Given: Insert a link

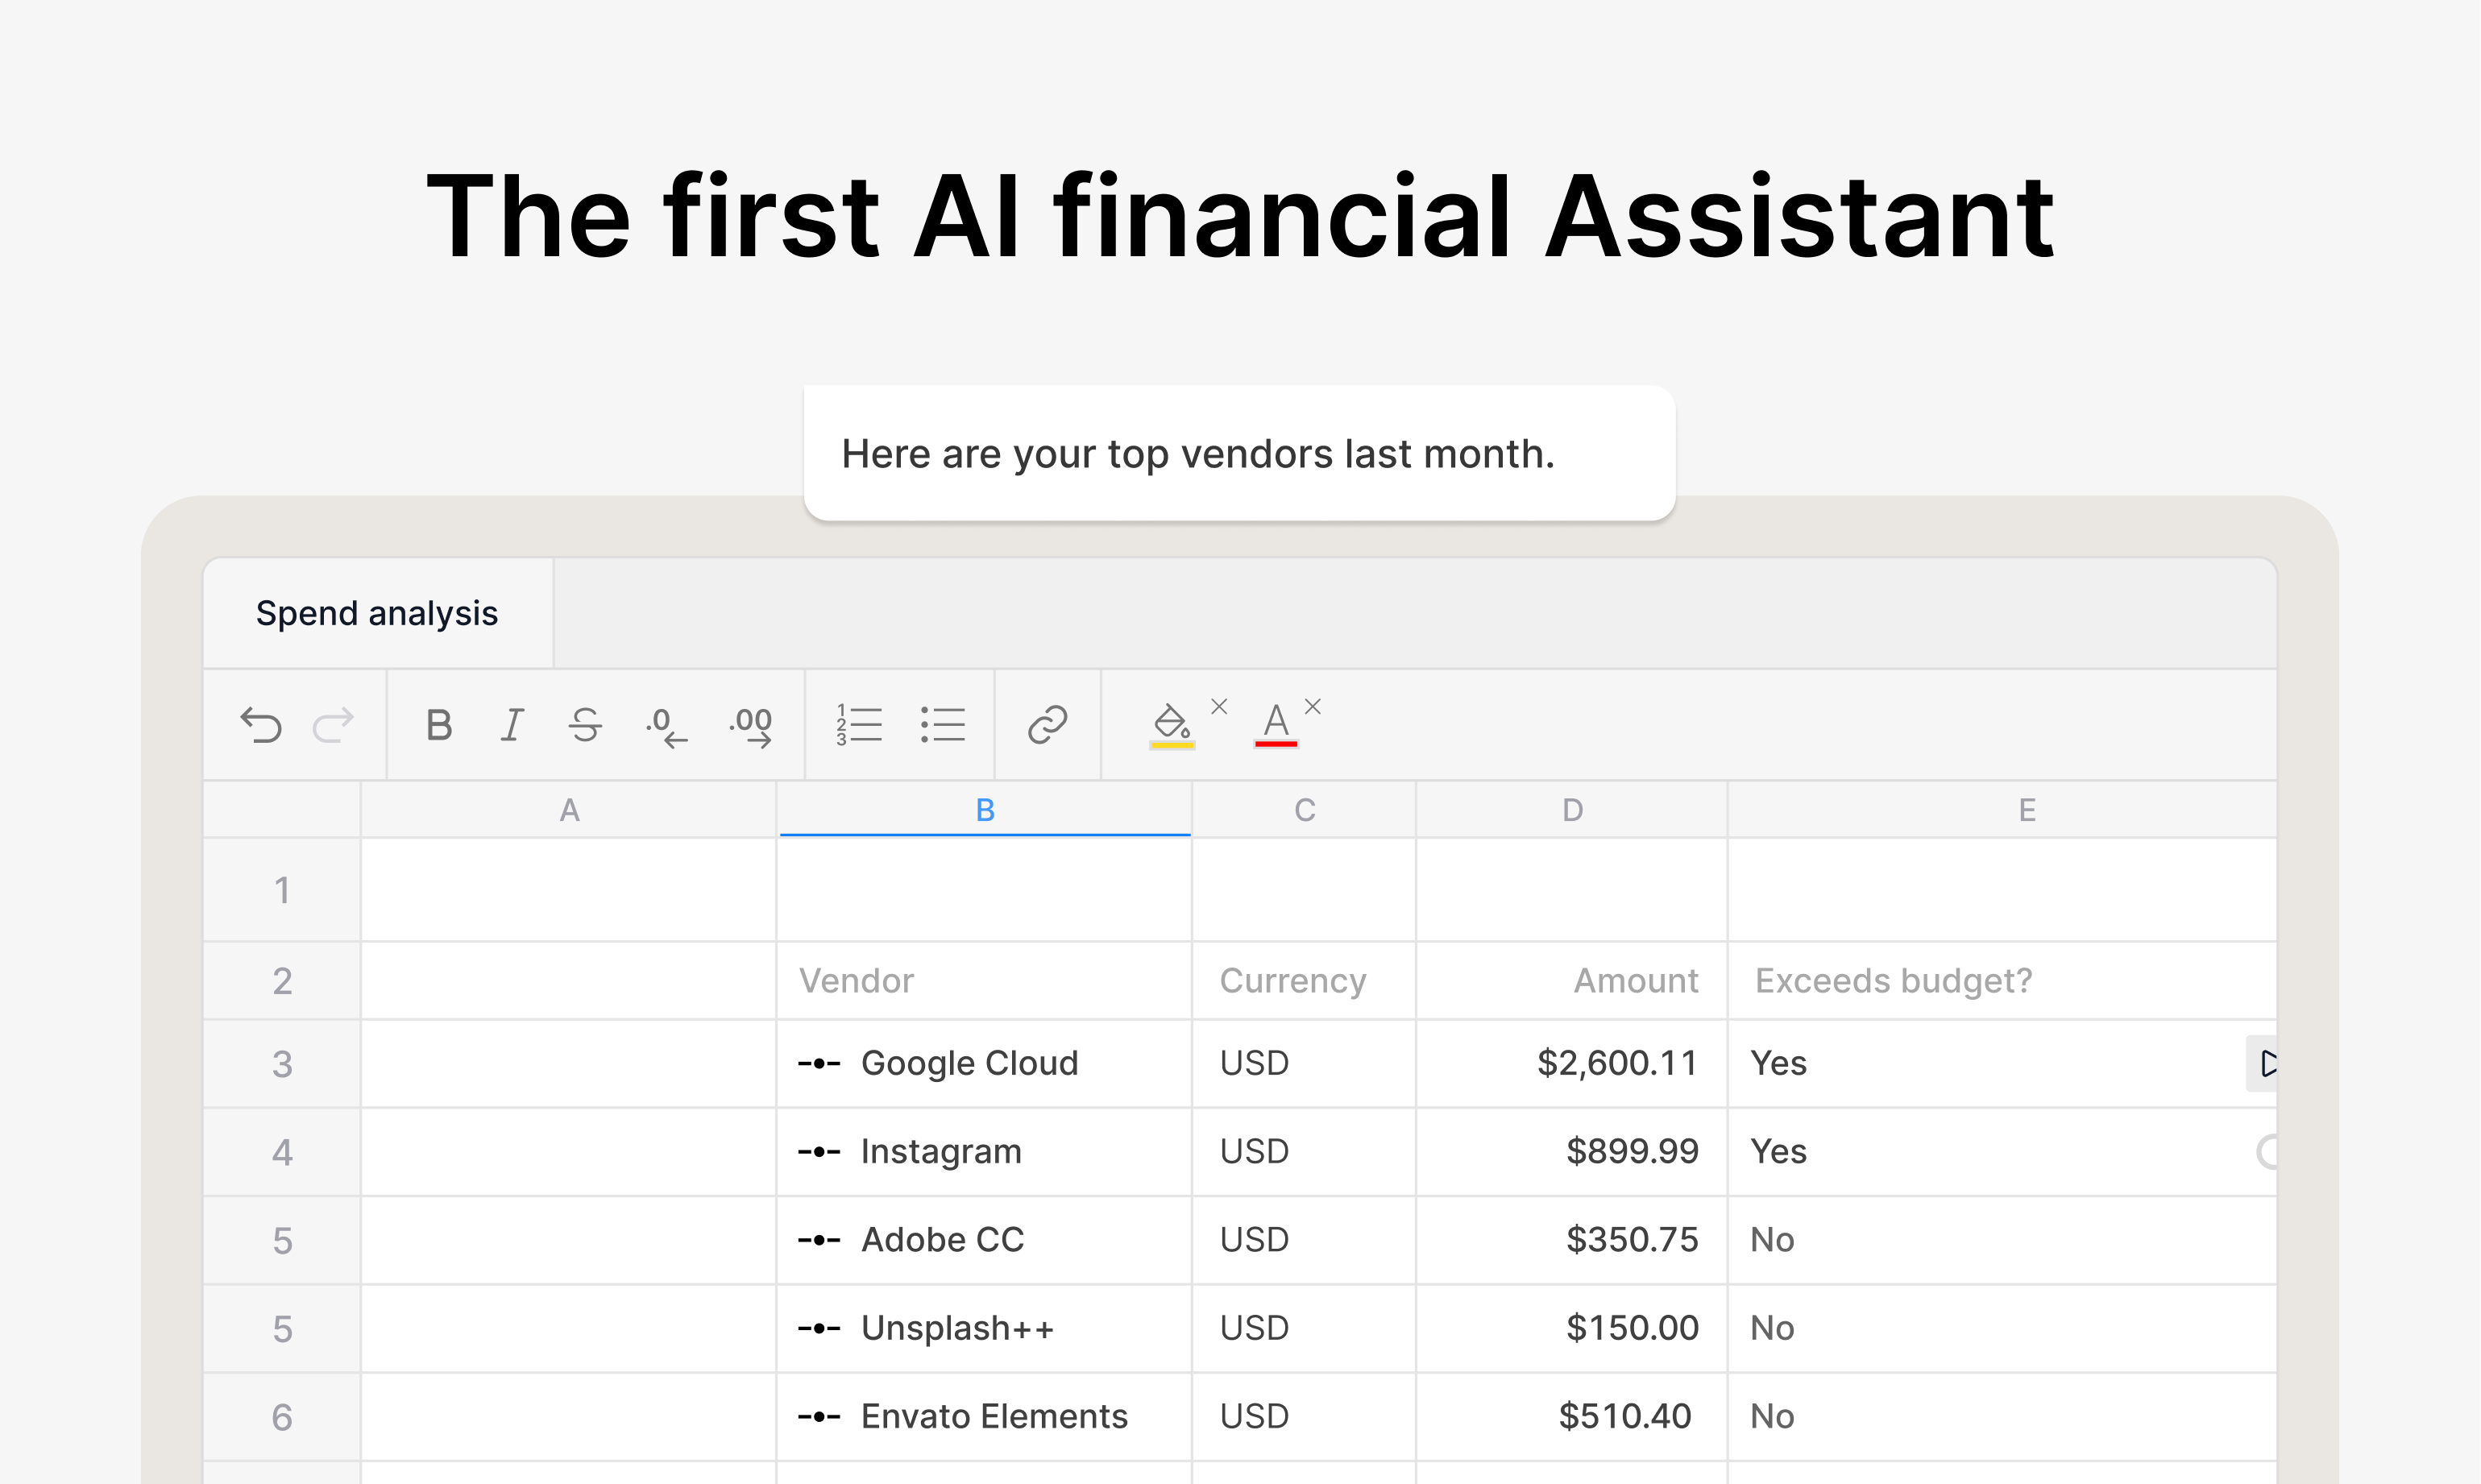Looking at the screenshot, I should 1048,725.
